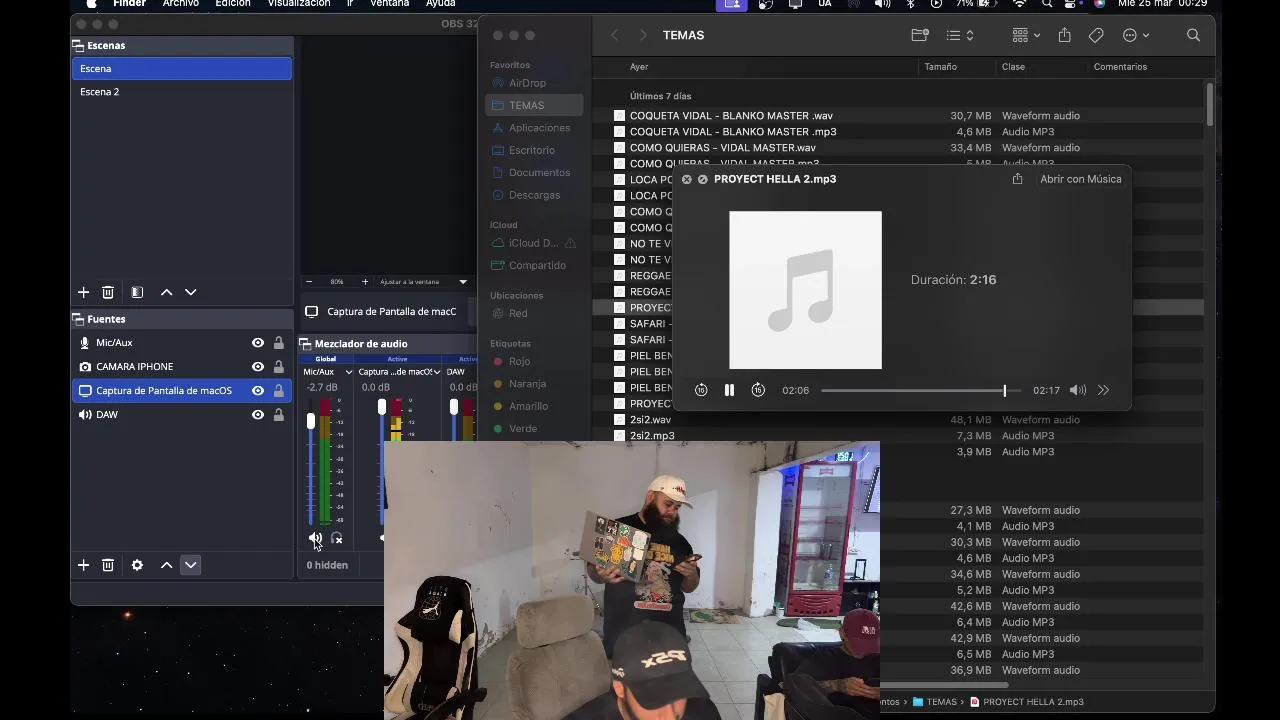Open the Visualización menu
Image resolution: width=1280 pixels, height=720 pixels.
299,4
